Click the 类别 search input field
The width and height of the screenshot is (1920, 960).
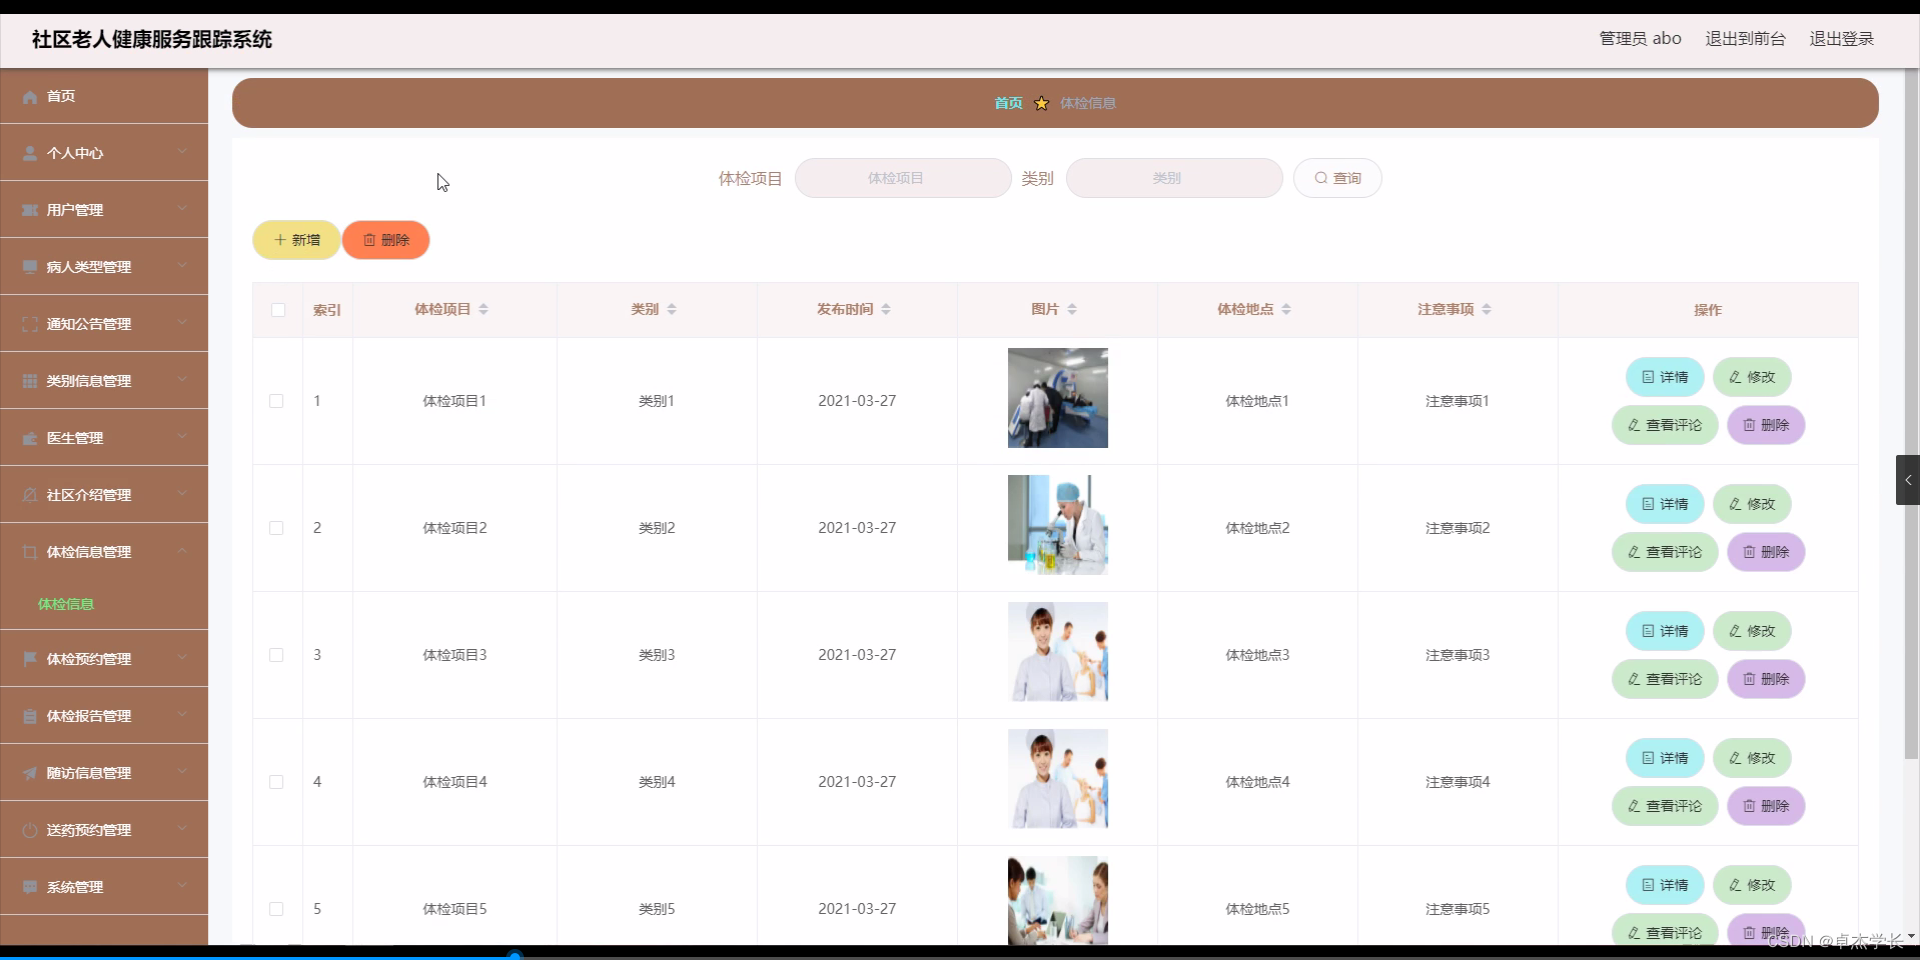coord(1172,178)
